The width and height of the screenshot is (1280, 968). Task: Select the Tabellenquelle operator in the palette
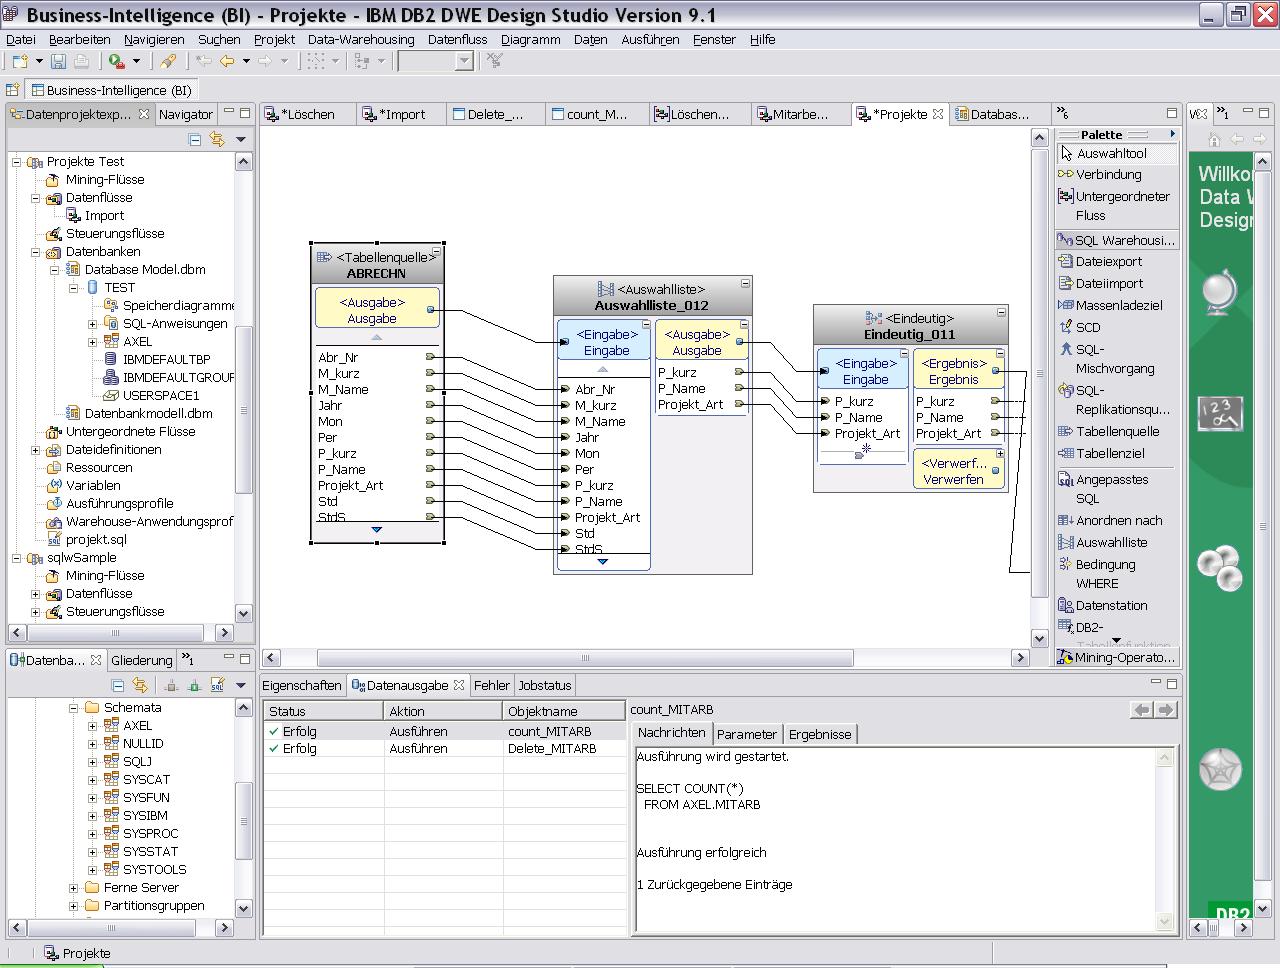click(x=1117, y=431)
